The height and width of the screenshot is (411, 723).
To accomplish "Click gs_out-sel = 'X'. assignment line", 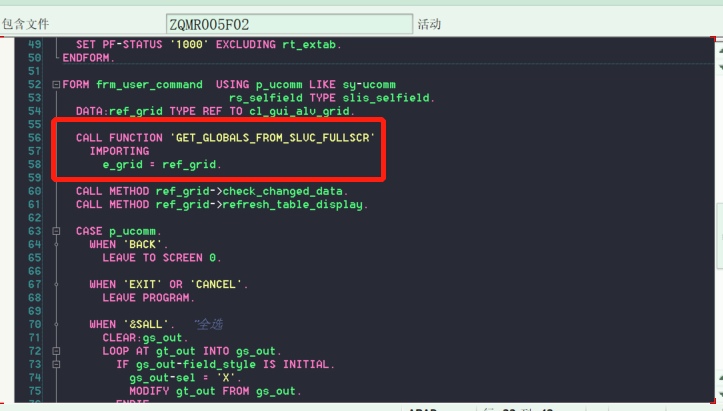I will 185,378.
